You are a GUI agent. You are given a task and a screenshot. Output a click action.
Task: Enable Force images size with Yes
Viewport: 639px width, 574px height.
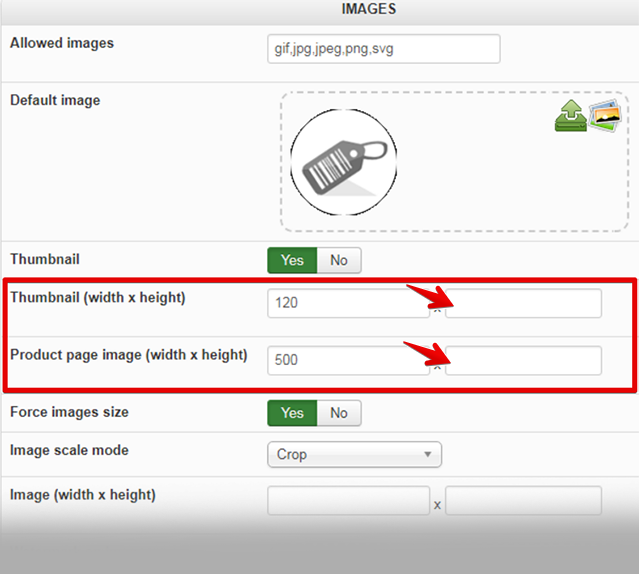[x=292, y=413]
